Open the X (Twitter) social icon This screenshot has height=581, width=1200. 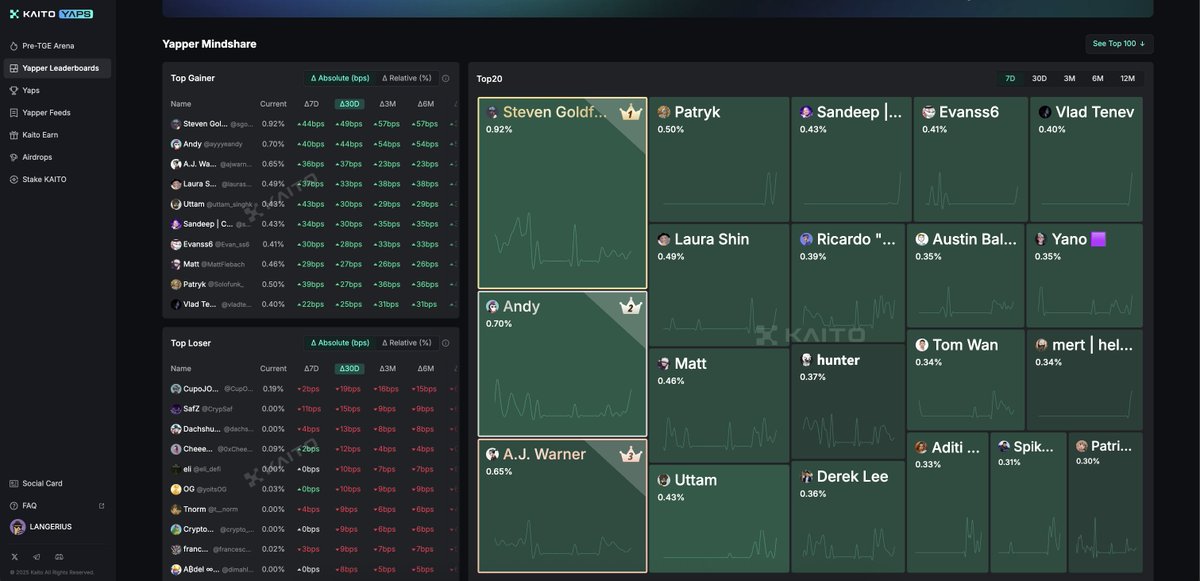[15, 557]
